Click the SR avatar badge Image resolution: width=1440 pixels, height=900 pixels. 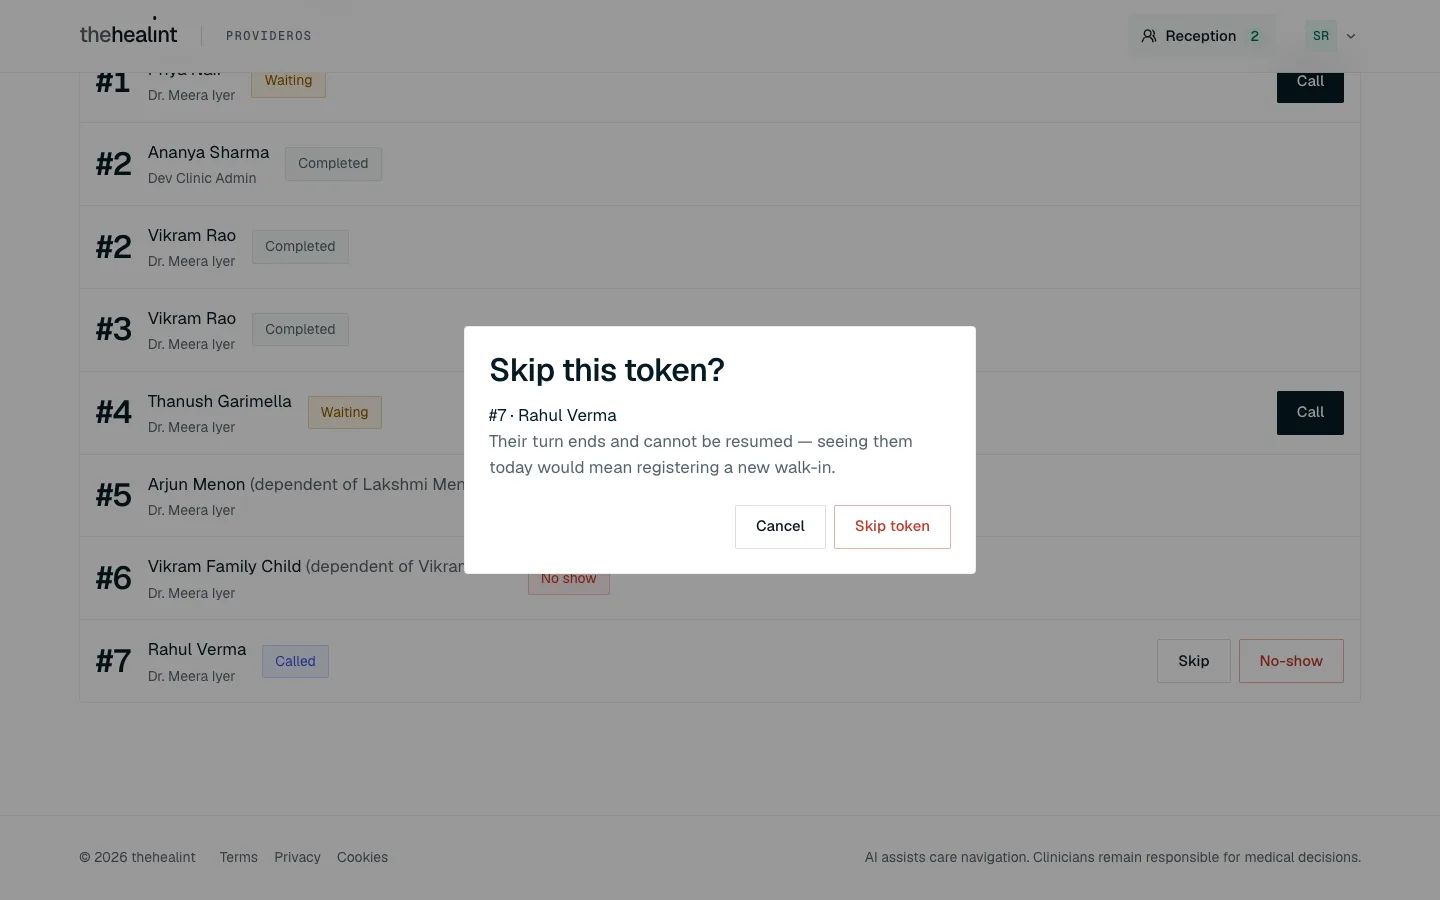(1321, 36)
